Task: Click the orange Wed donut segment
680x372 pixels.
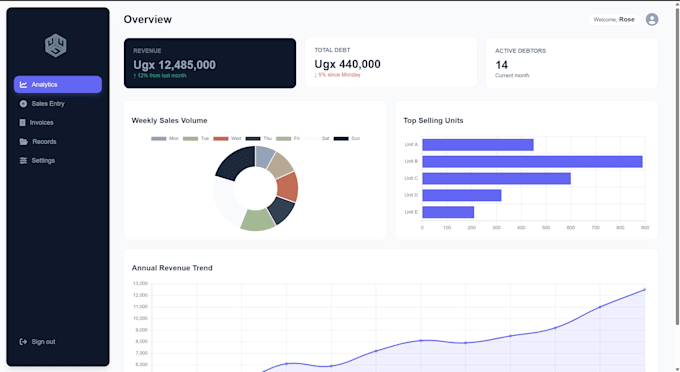Action: [x=288, y=186]
